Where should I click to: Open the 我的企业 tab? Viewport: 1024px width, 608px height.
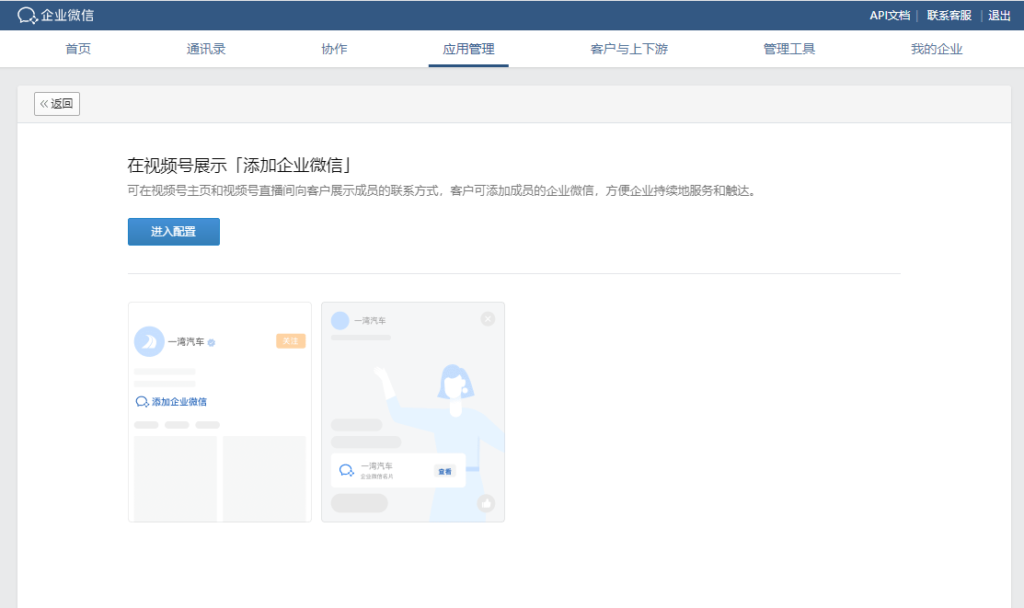[x=936, y=49]
